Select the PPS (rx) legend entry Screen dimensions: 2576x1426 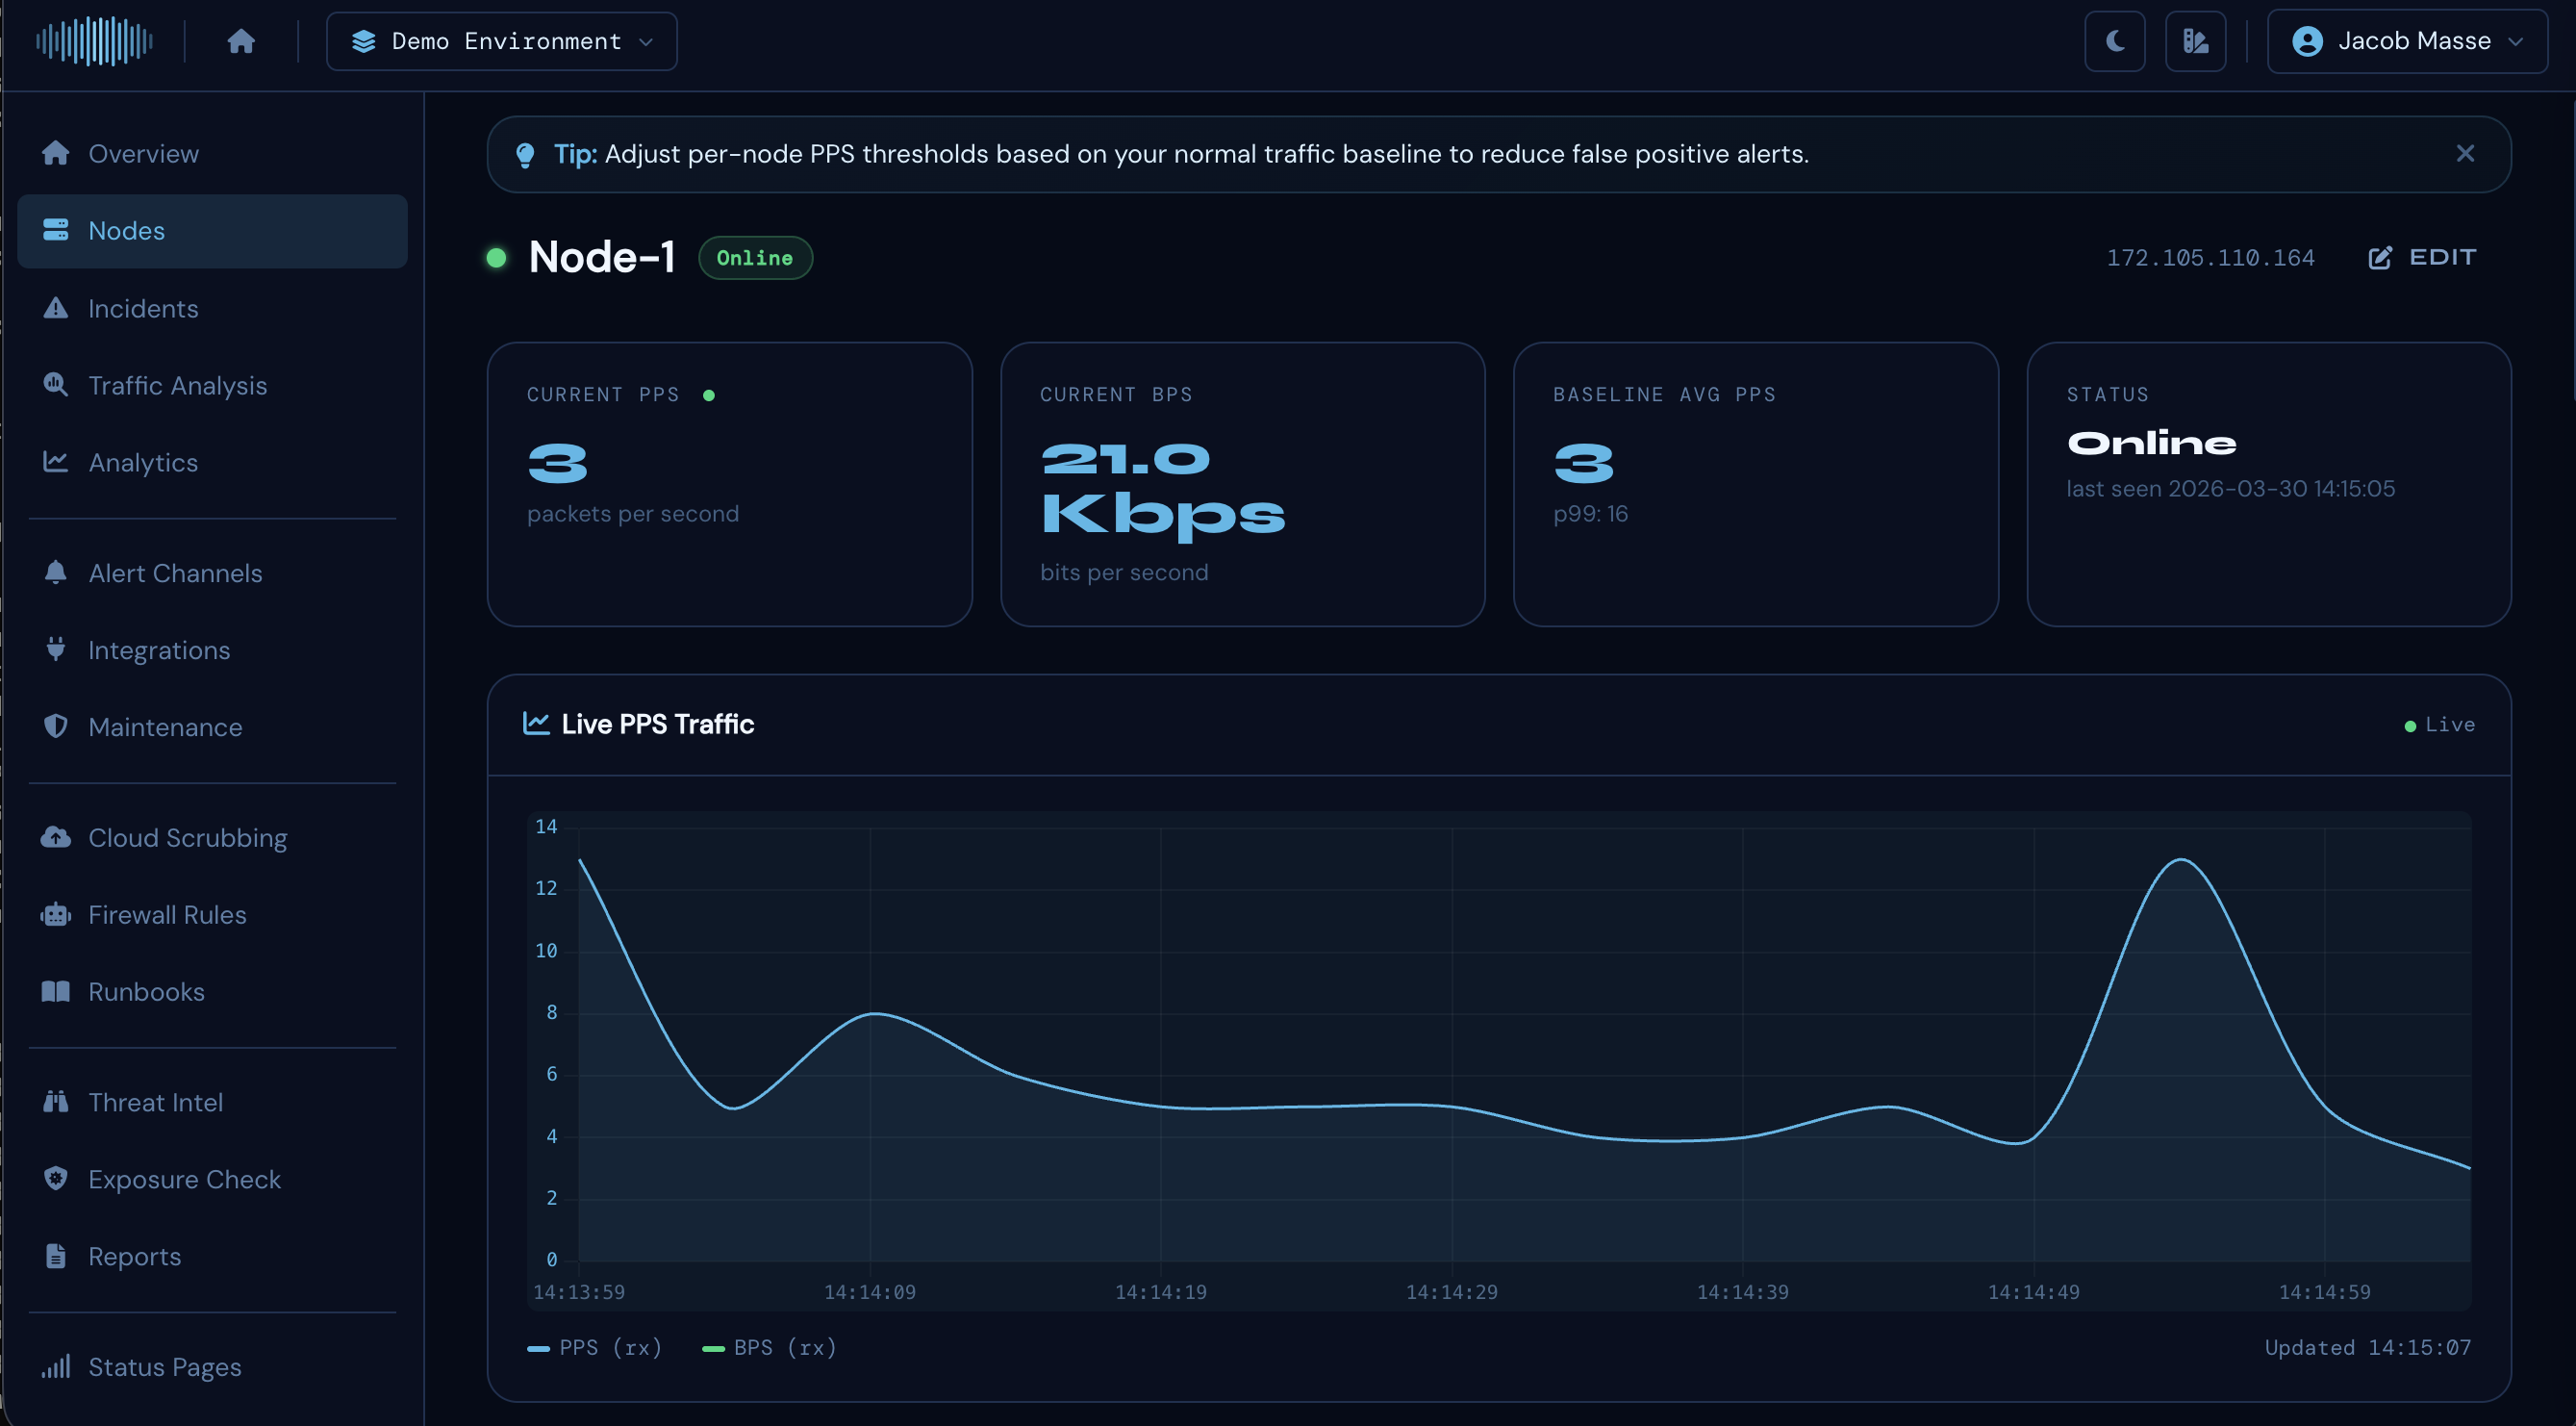[595, 1347]
